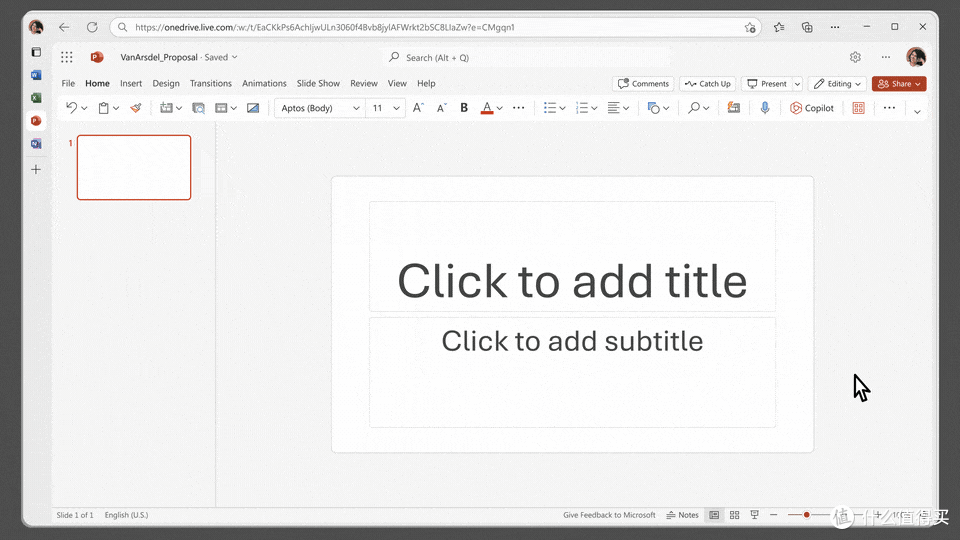Open the File menu

click(68, 83)
